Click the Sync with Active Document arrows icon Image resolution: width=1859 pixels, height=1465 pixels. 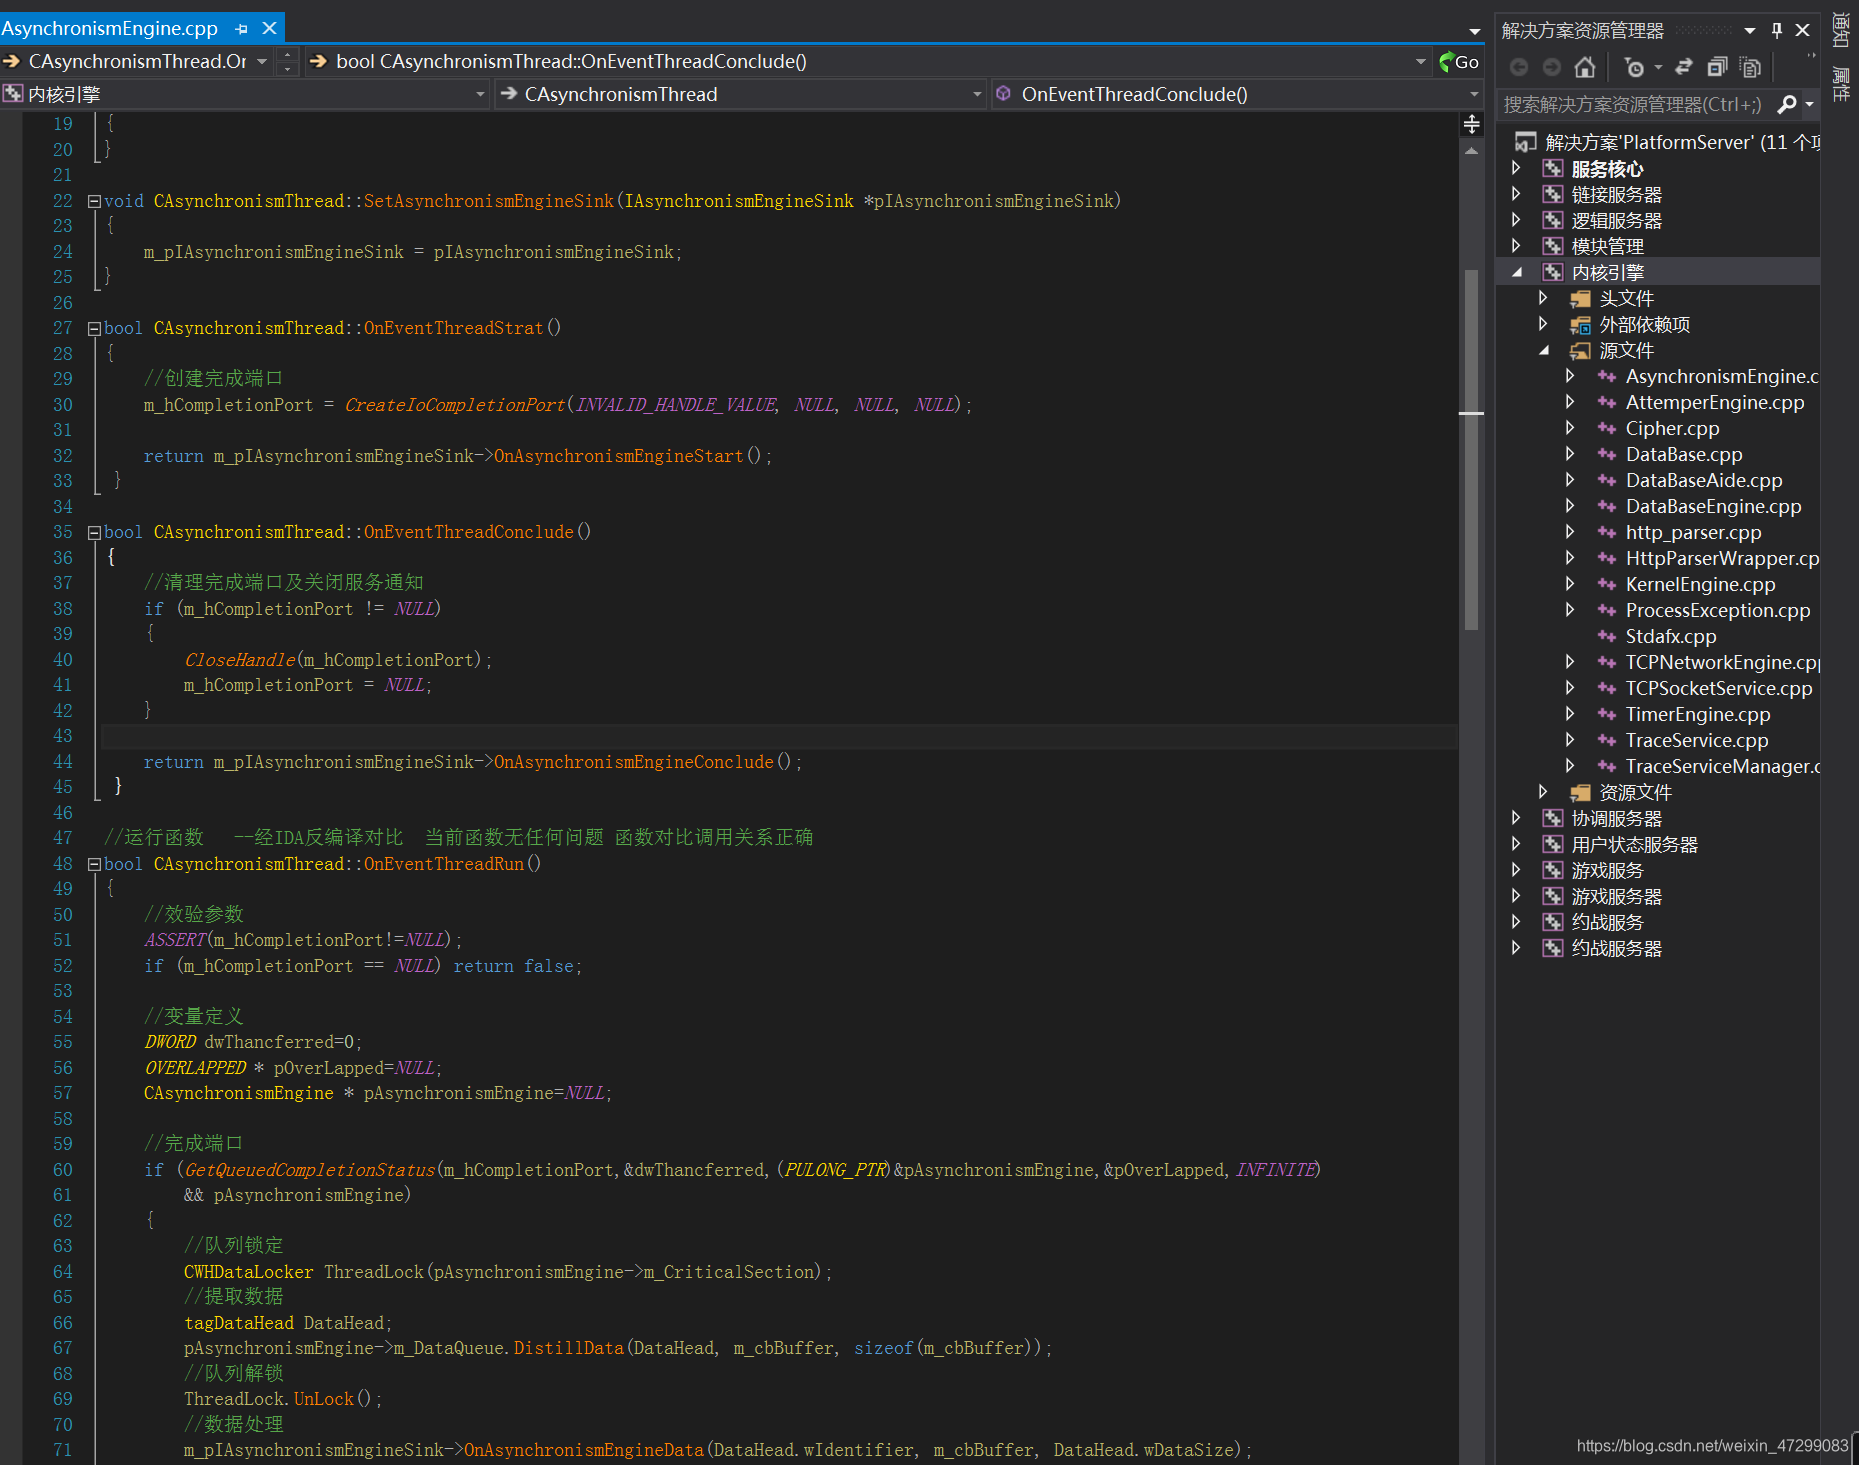pyautogui.click(x=1684, y=67)
